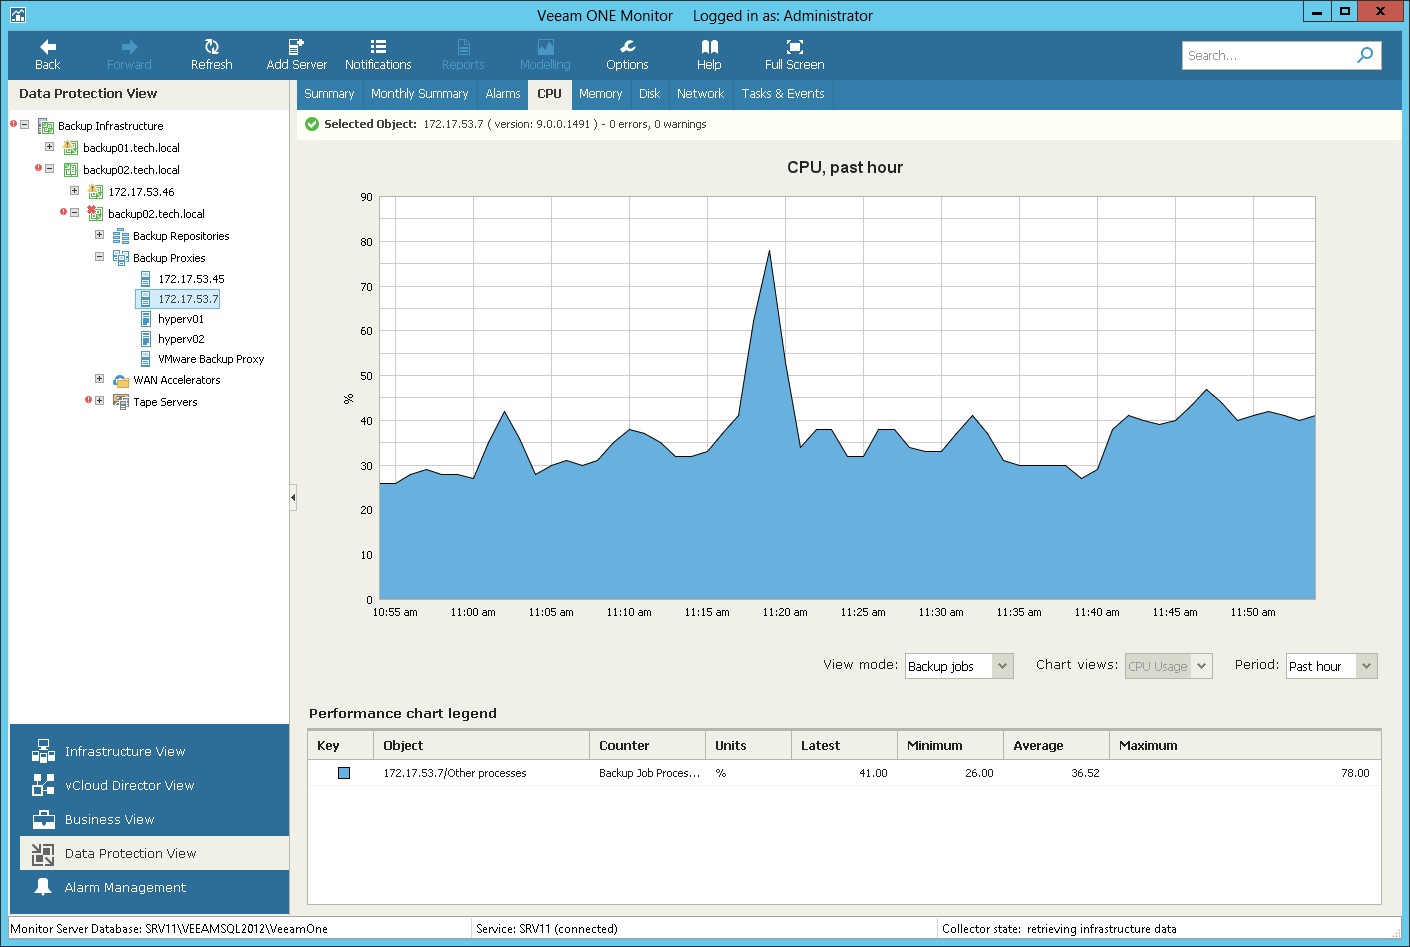Collapse the Backup Proxies node
Viewport: 1410px width, 947px height.
(99, 257)
